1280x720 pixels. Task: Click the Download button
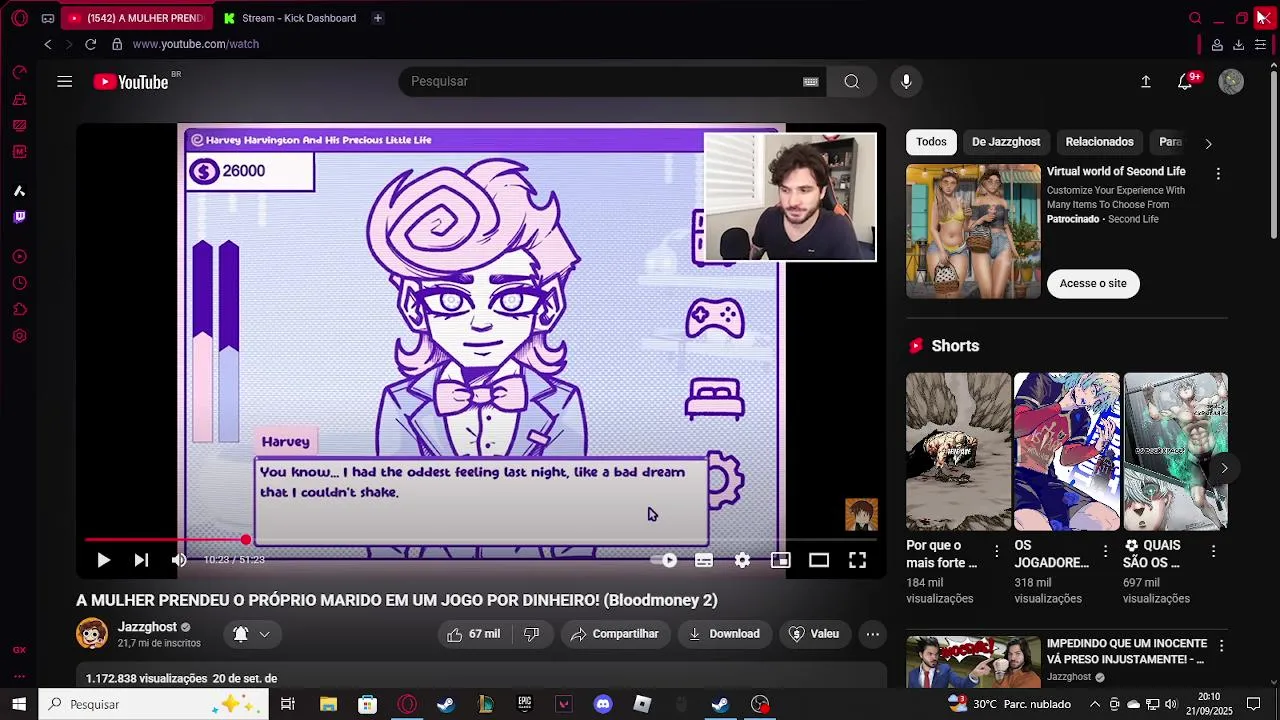725,634
